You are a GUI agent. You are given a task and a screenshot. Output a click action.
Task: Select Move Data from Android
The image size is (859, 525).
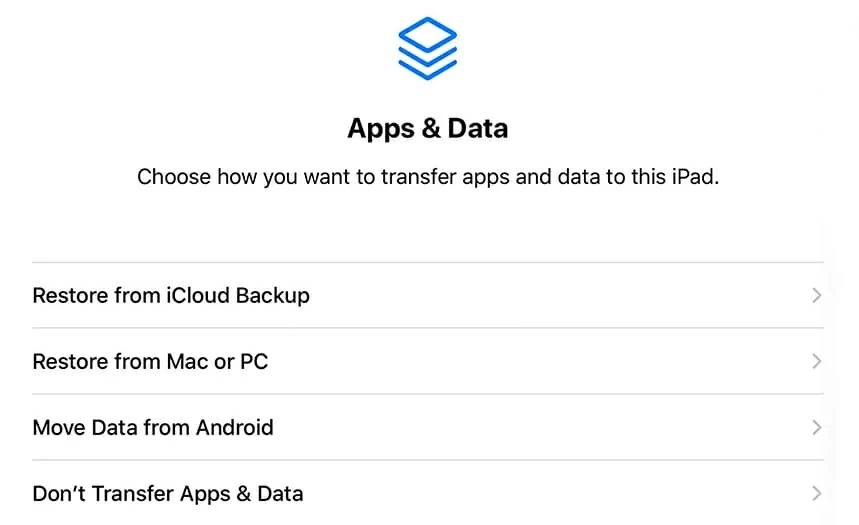click(400, 428)
